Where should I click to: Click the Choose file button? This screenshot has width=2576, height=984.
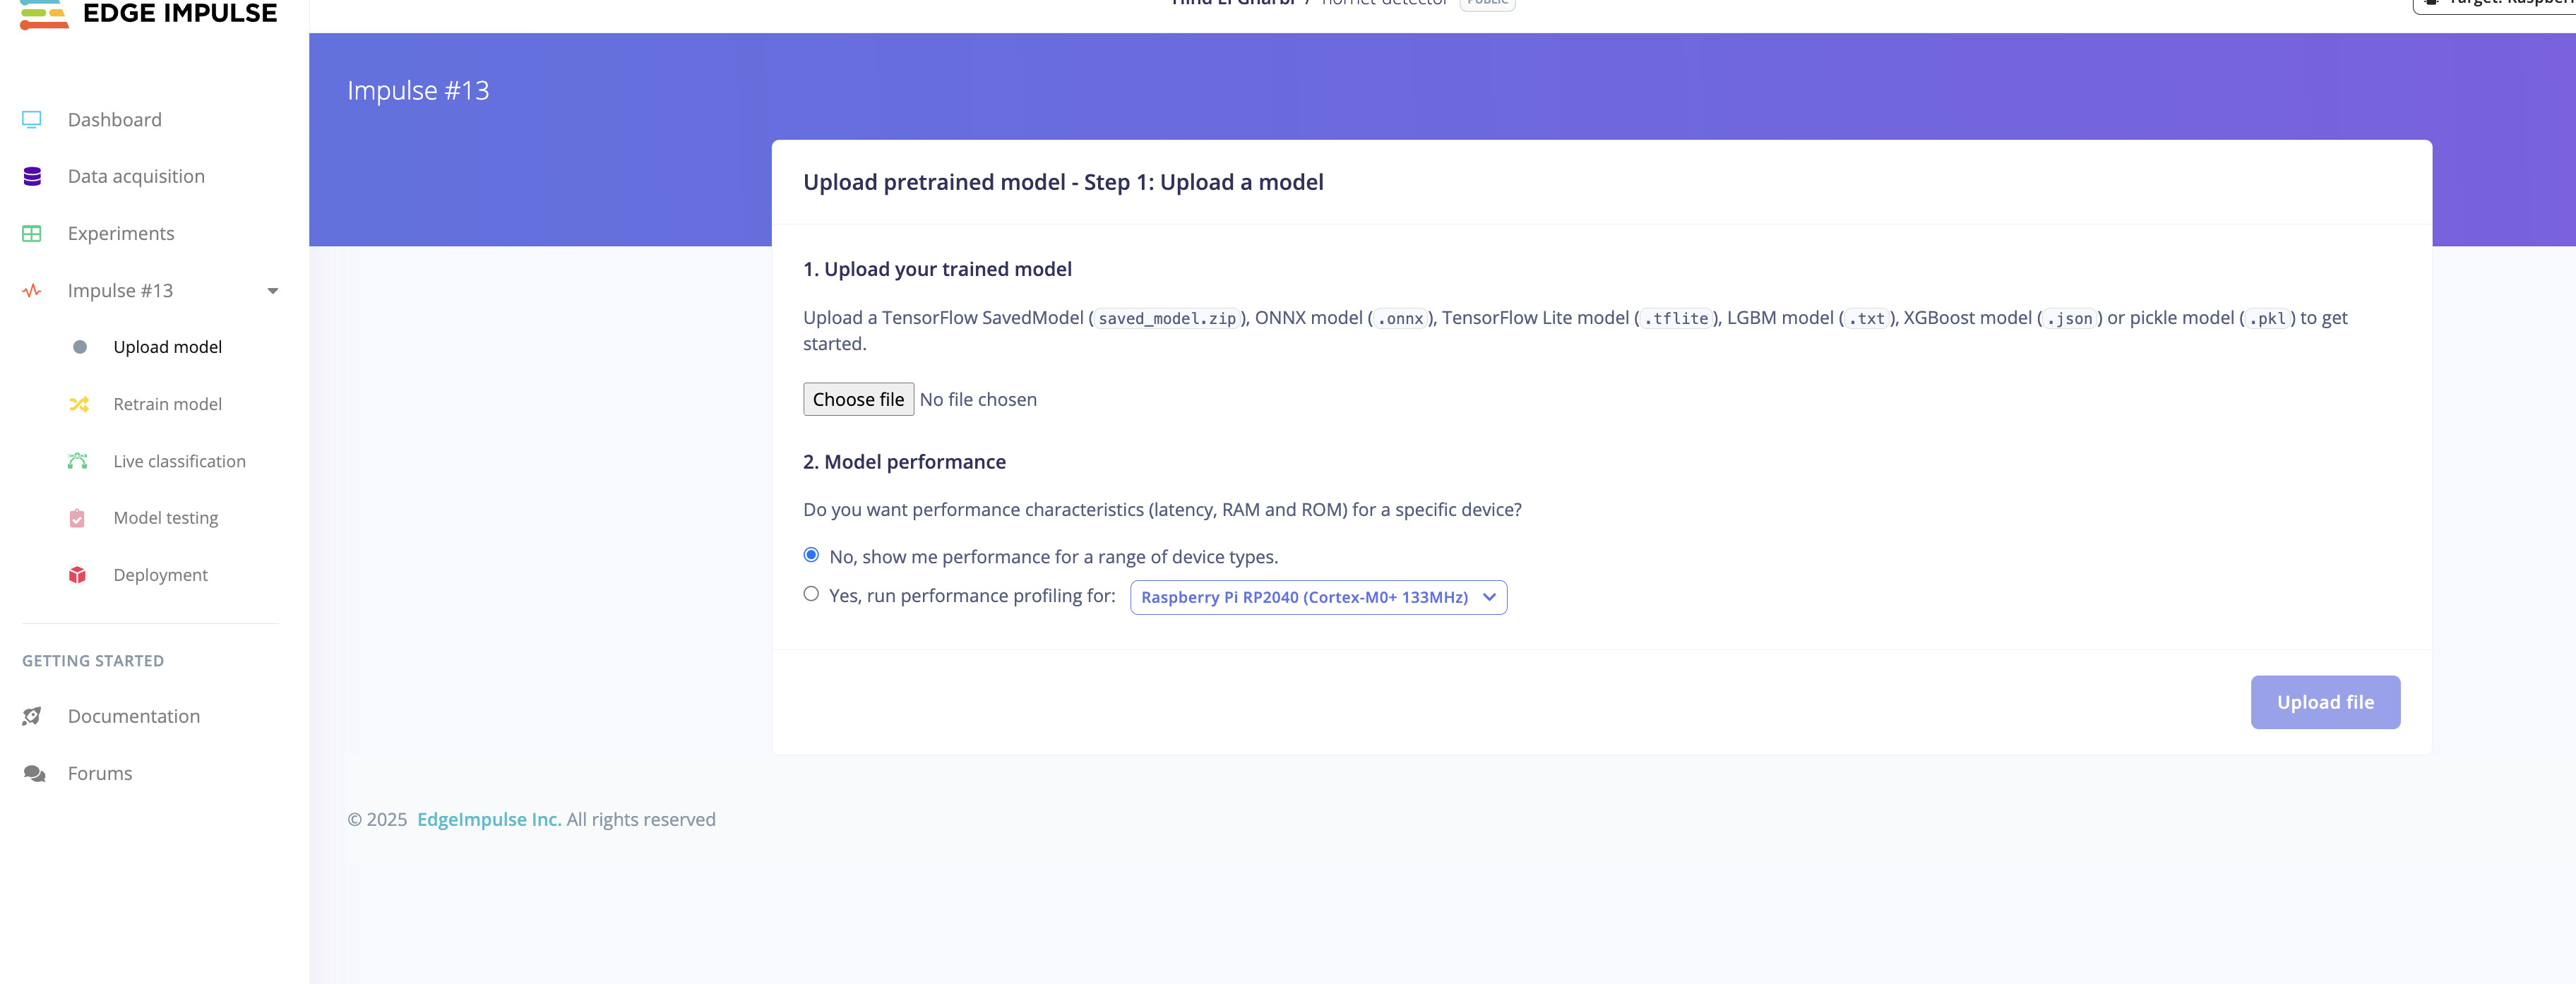point(858,399)
